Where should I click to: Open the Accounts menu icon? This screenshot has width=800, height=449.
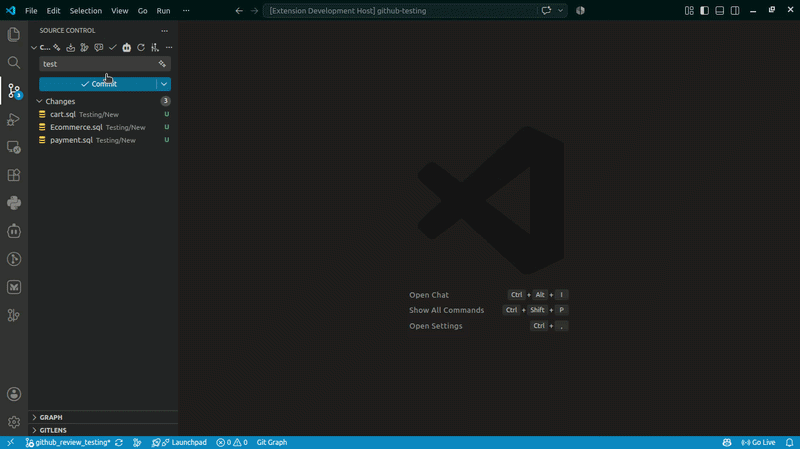click(14, 394)
